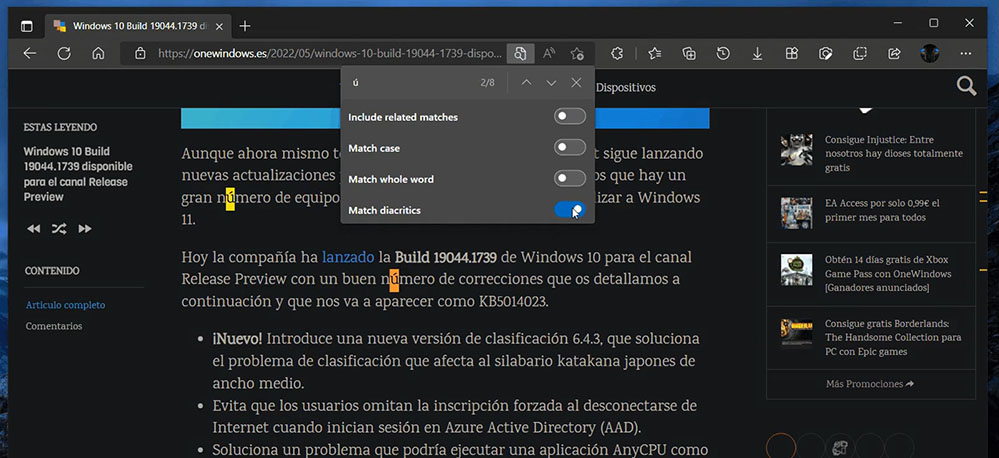
Task: Open Xbox Game Pass giveaway promotion
Action: point(888,274)
